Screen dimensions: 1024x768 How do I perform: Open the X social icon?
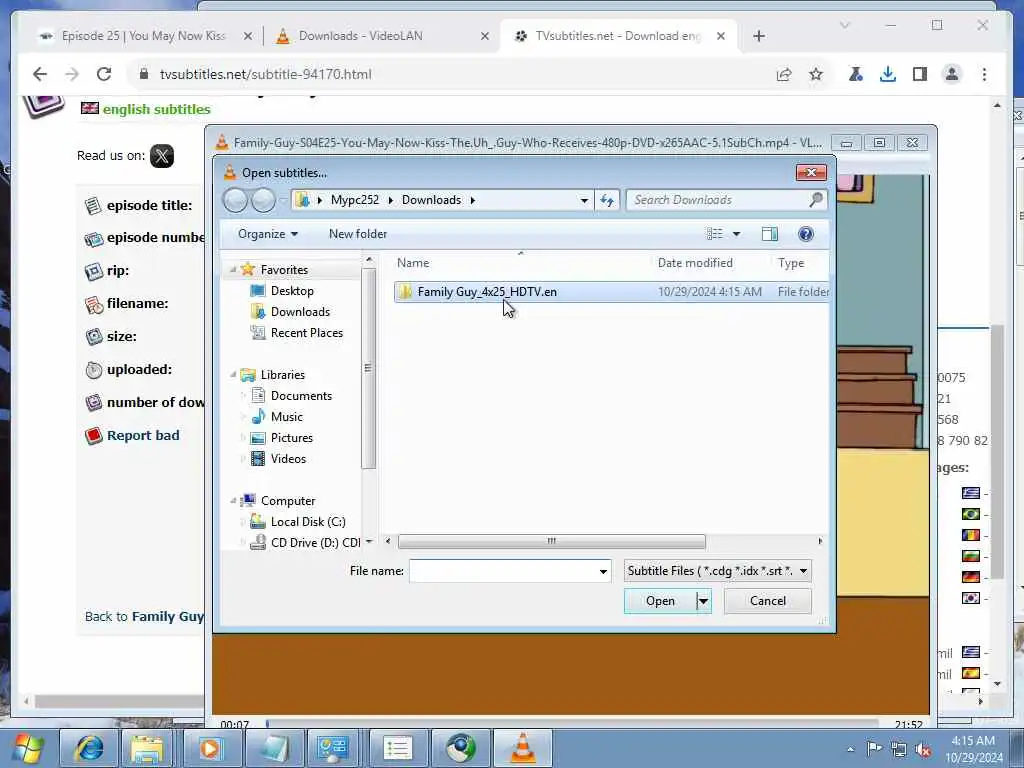point(162,156)
